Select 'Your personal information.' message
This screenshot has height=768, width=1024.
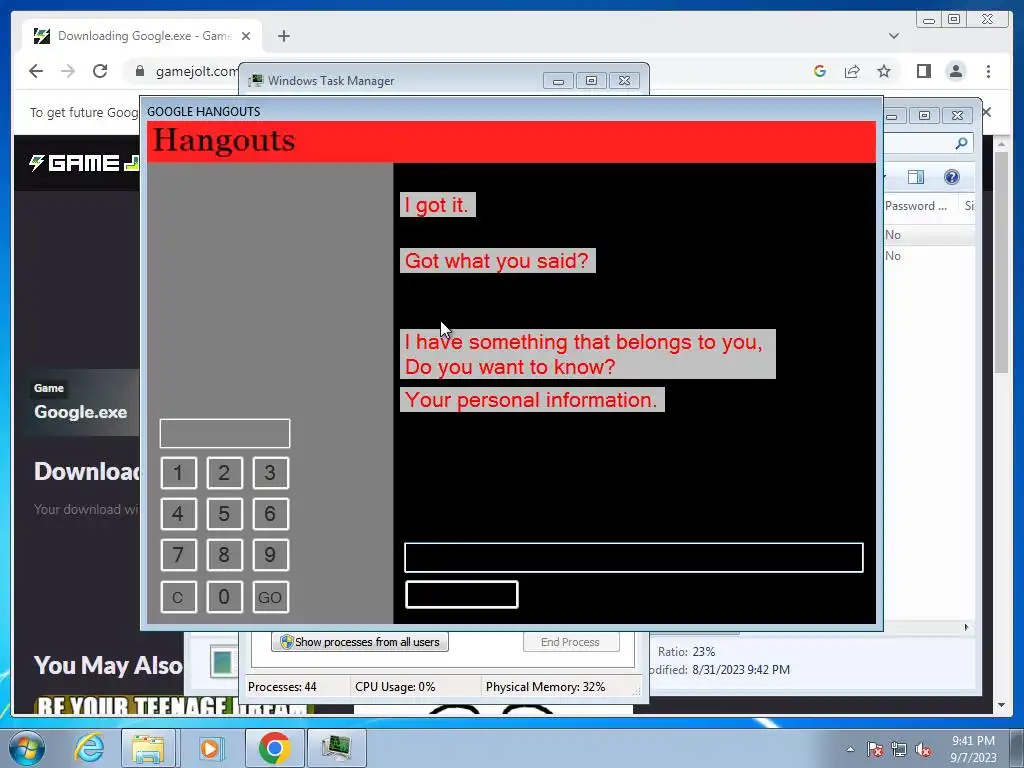pos(532,400)
